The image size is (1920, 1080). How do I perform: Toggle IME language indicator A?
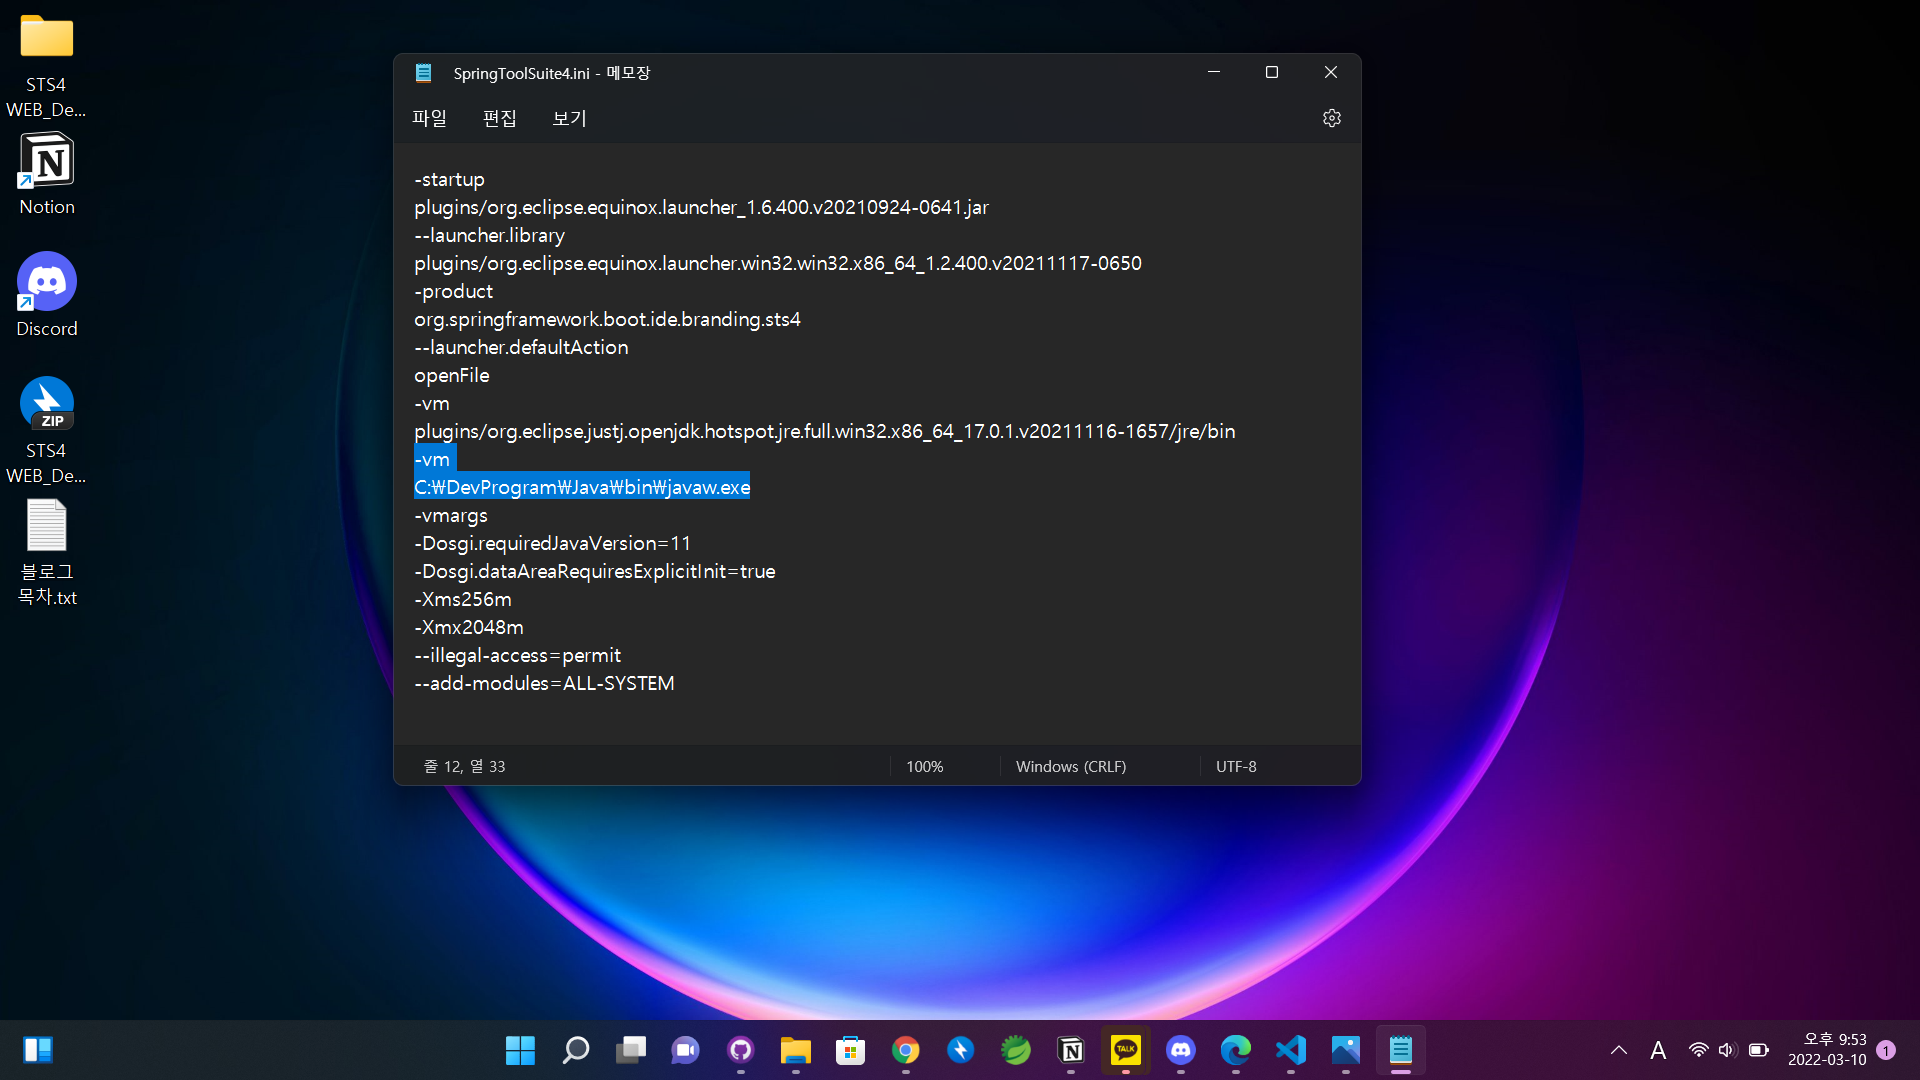click(x=1658, y=1050)
